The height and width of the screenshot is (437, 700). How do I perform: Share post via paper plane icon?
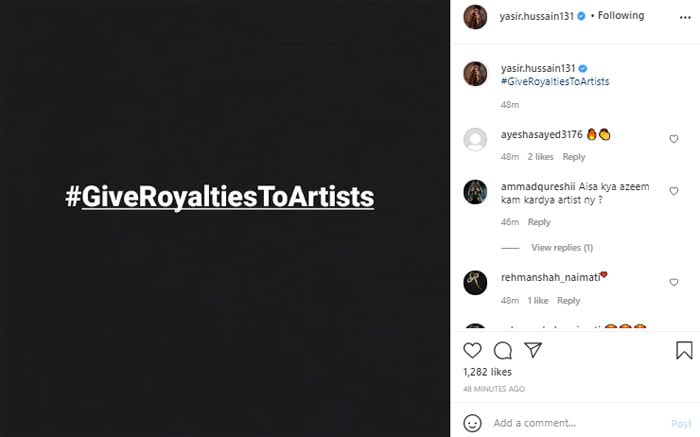[533, 350]
